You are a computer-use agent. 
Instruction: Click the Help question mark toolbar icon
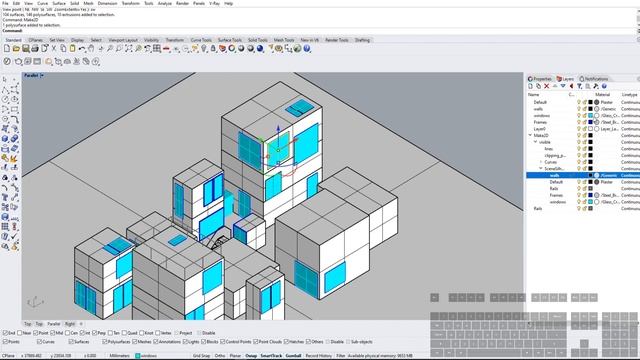coord(307,49)
